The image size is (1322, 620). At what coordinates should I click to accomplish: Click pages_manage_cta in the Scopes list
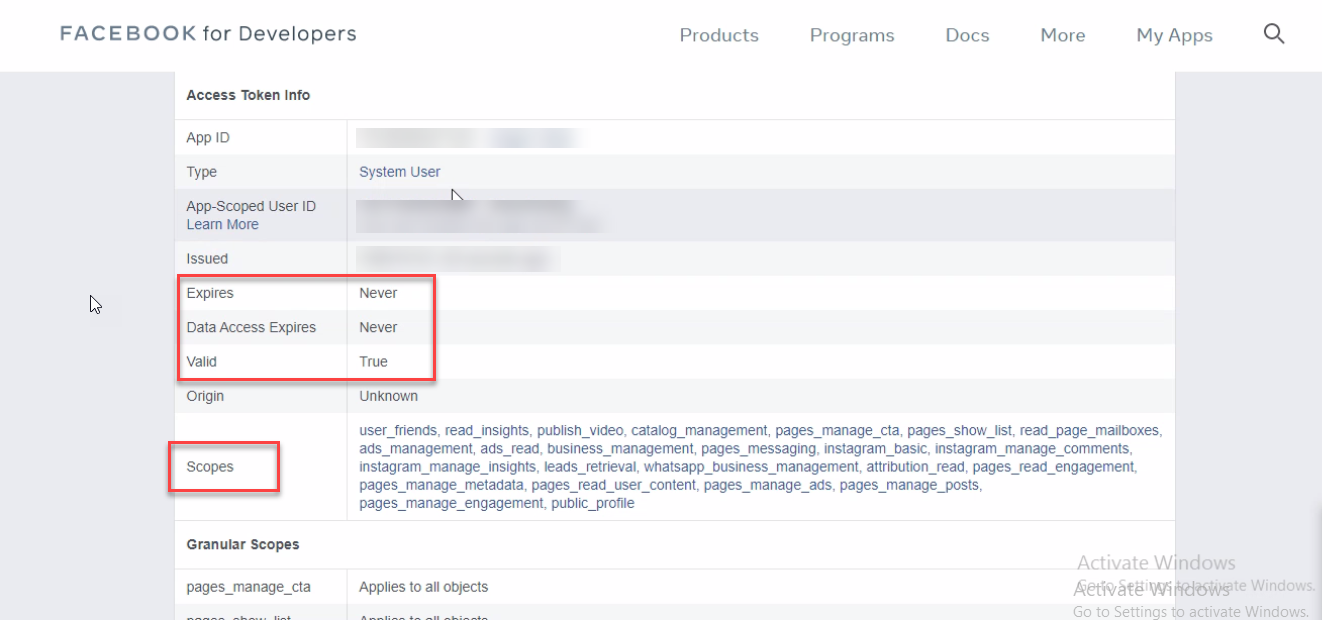[837, 431]
